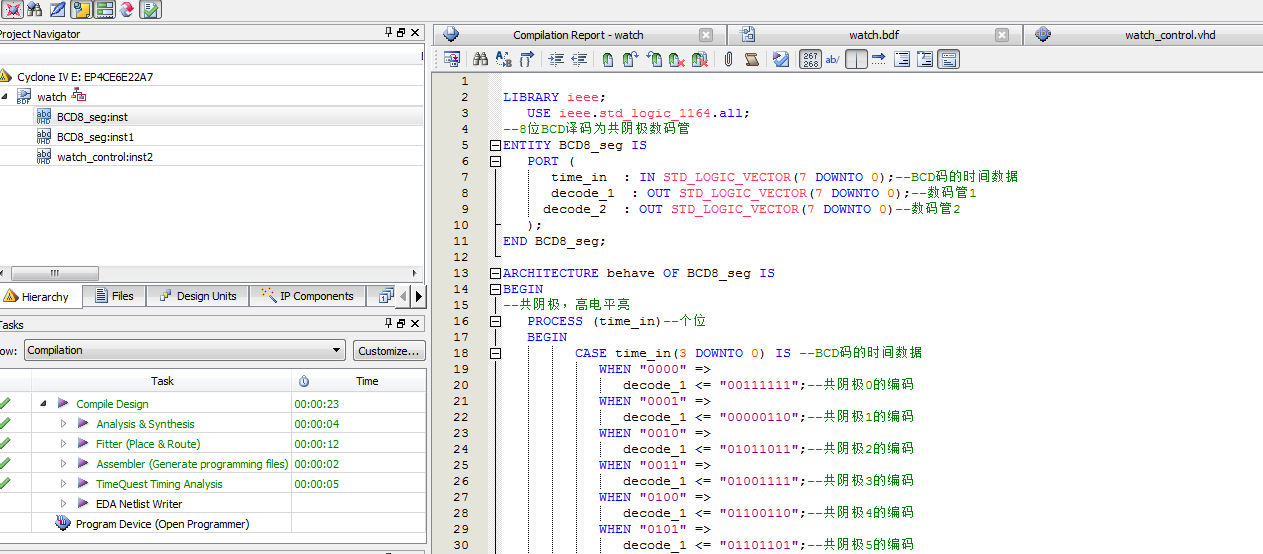Click Program Device (Open Programmer)
Screen dimensions: 1263x554
click(x=162, y=524)
